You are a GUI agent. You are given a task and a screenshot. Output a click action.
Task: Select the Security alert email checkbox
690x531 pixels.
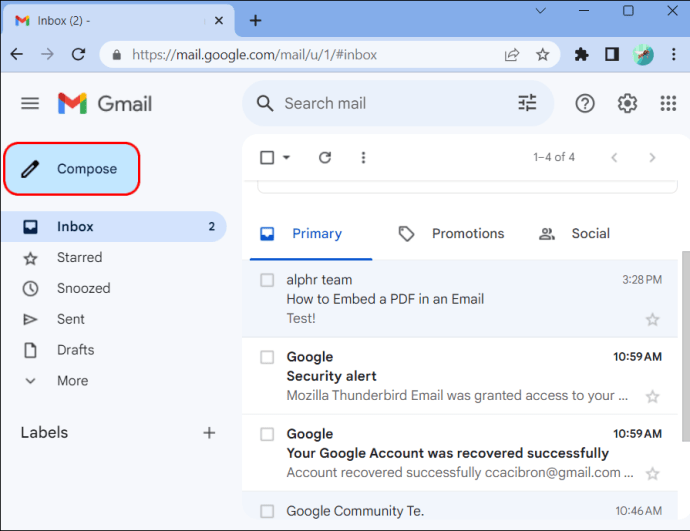267,357
